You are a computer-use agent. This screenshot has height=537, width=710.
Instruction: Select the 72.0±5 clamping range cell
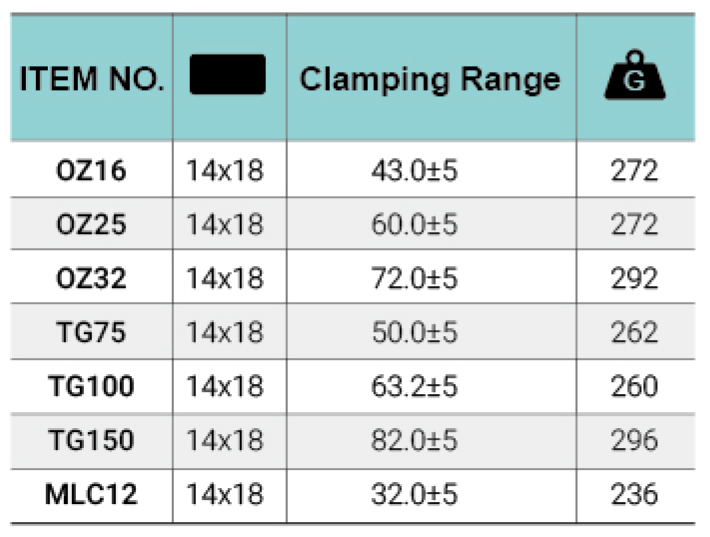coord(414,278)
